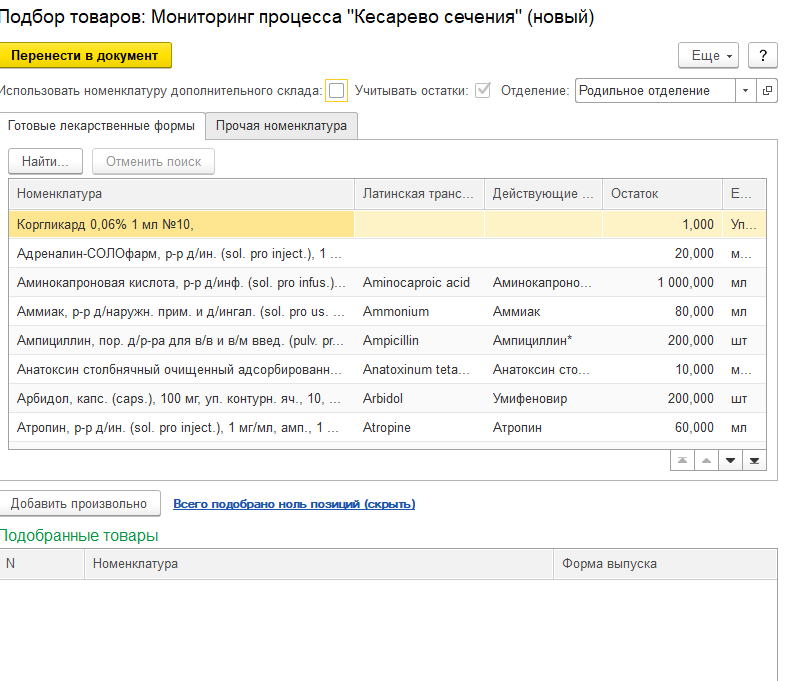Switch to Прочая номенклатура tab
The height and width of the screenshot is (681, 789).
(281, 126)
